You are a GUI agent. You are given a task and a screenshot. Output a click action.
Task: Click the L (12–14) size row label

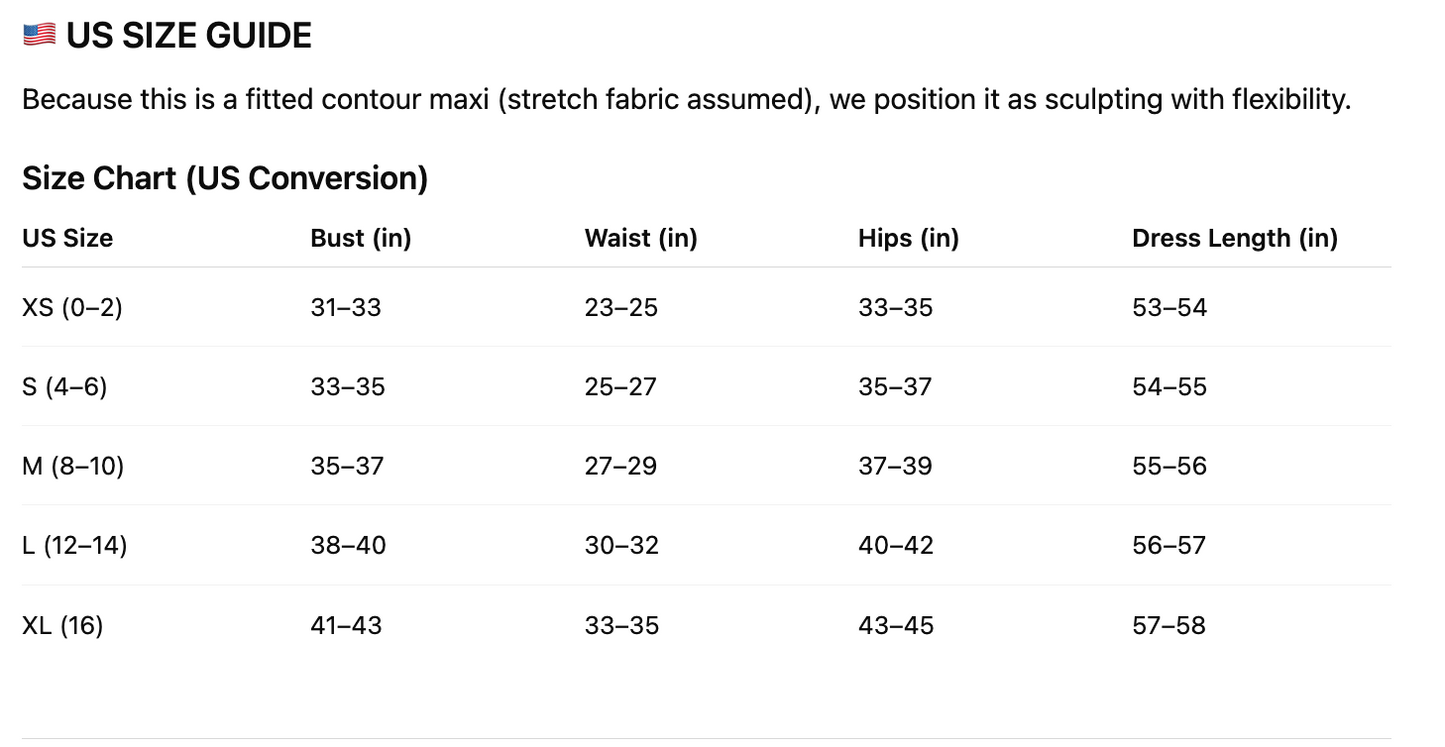(74, 545)
